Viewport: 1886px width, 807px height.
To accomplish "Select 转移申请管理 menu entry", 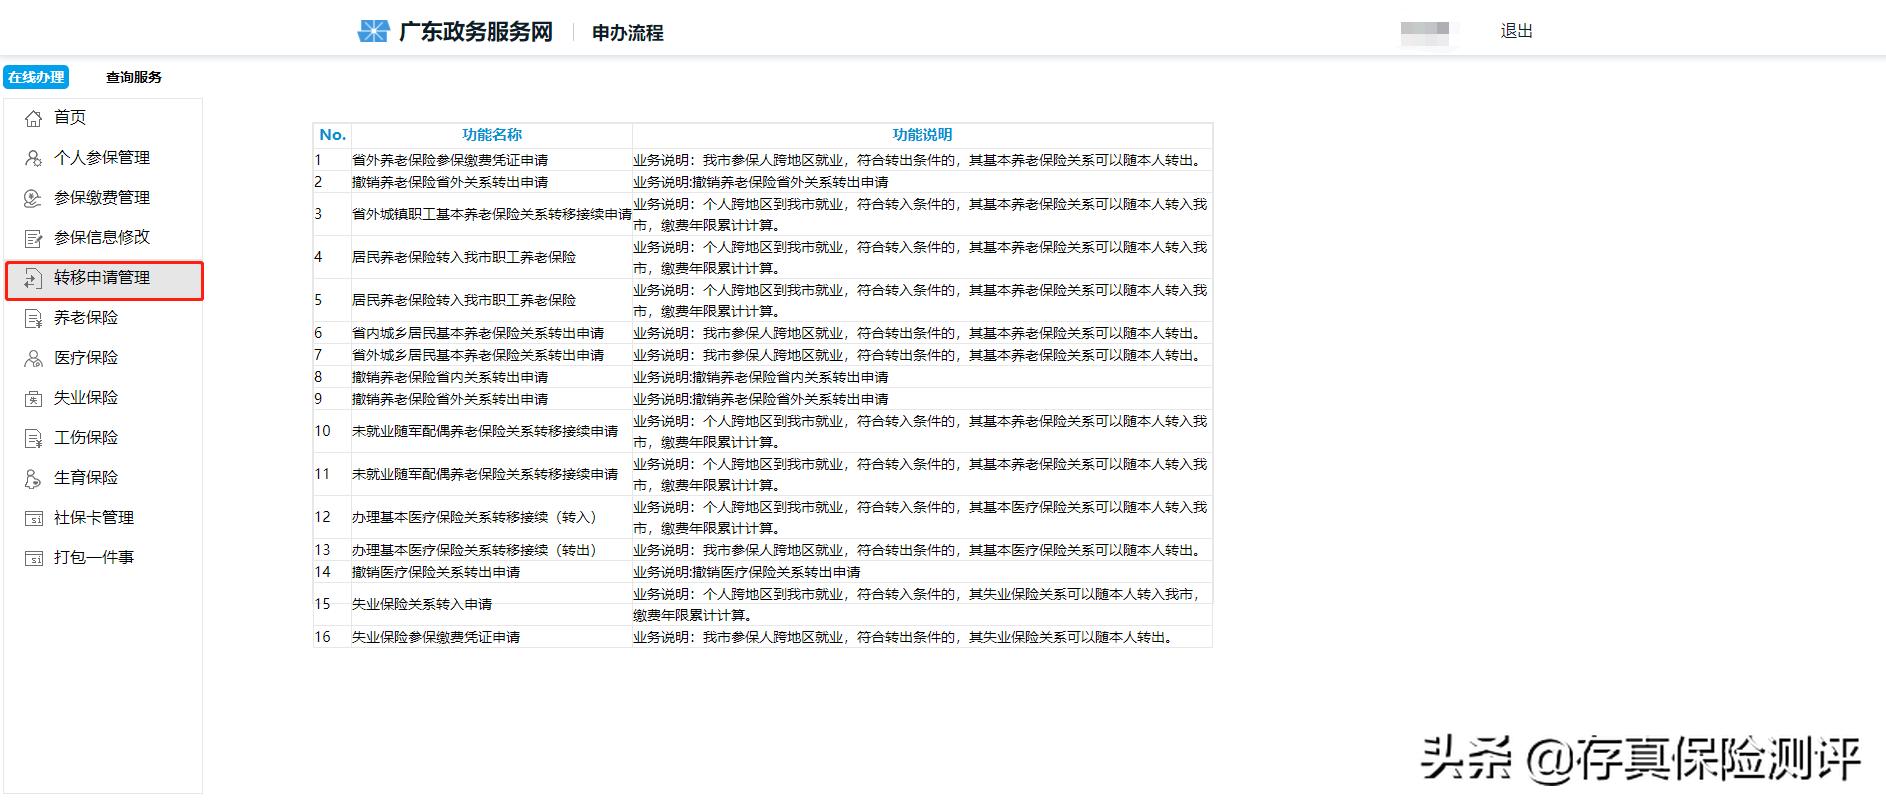I will [104, 280].
